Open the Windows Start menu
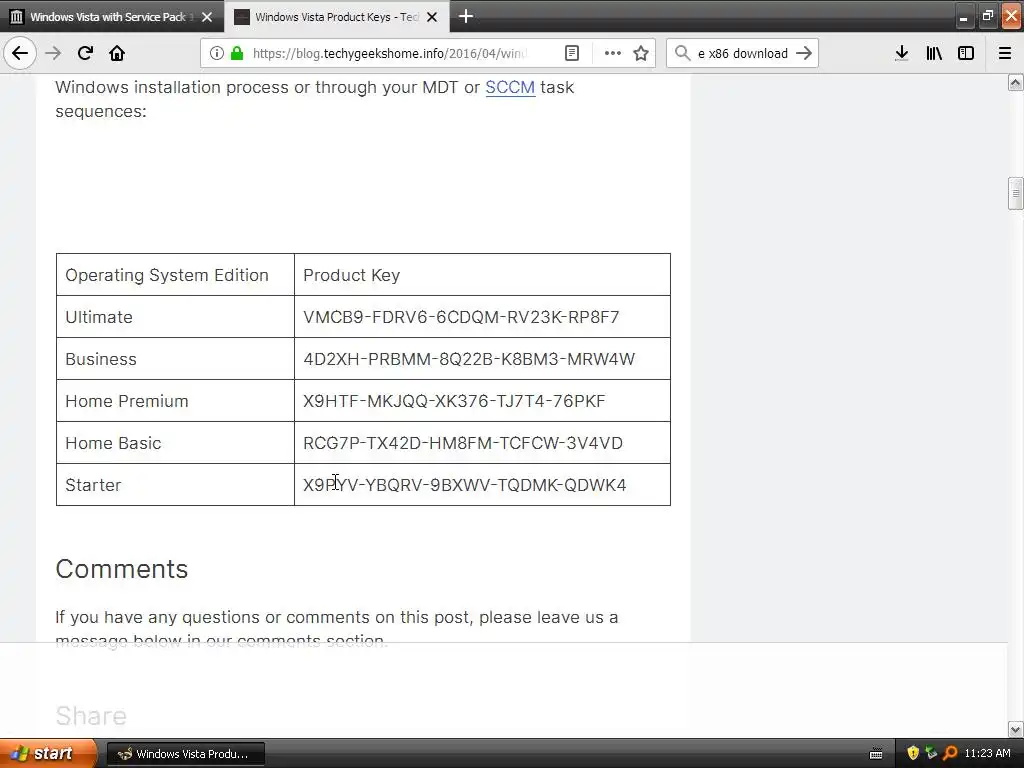The image size is (1024, 768). (x=48, y=753)
